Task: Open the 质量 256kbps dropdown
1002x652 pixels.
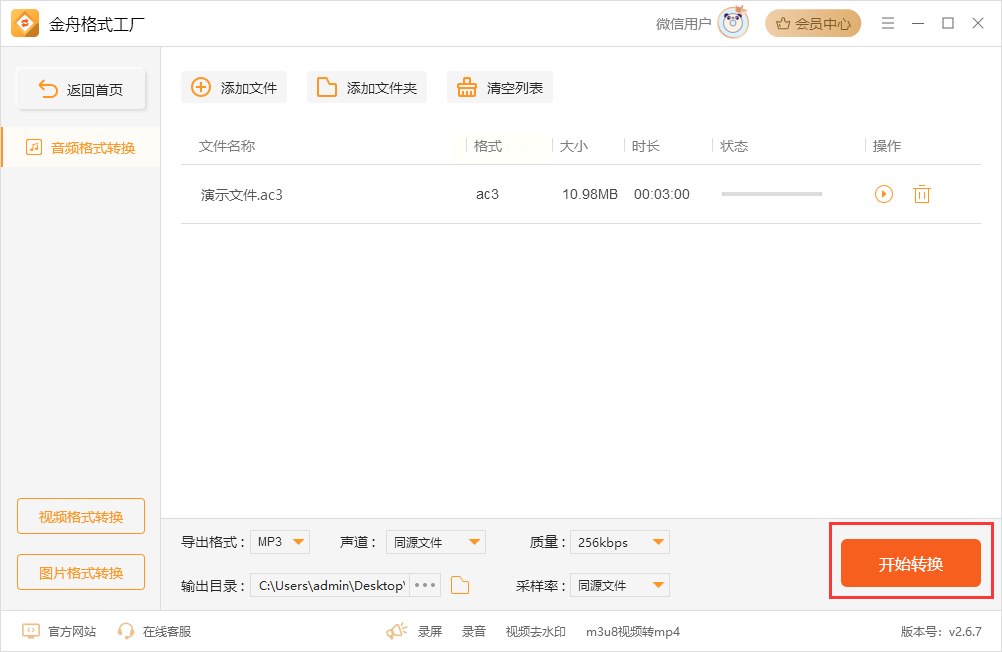Action: click(x=619, y=542)
